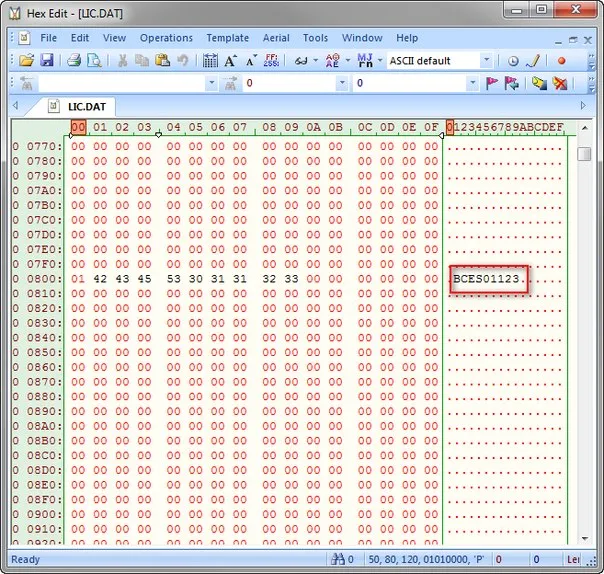Go to next bookmark flag icon
This screenshot has height=574, width=604.
(512, 83)
